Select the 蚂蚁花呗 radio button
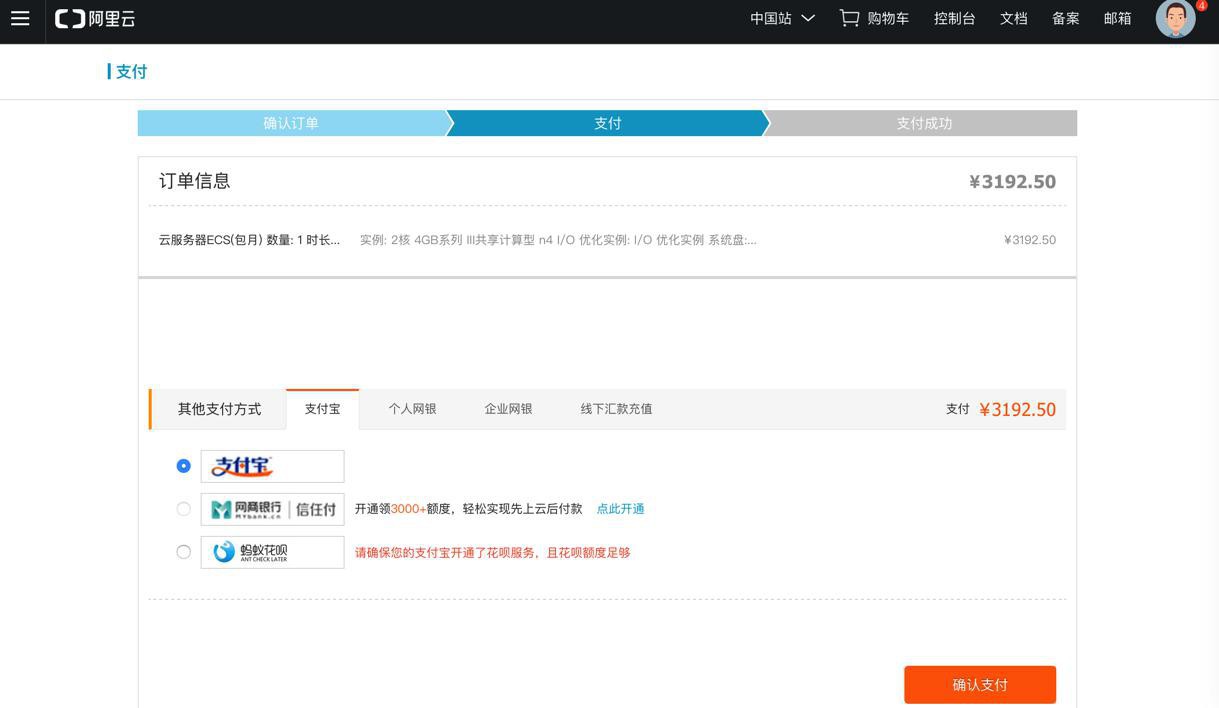 (x=183, y=552)
